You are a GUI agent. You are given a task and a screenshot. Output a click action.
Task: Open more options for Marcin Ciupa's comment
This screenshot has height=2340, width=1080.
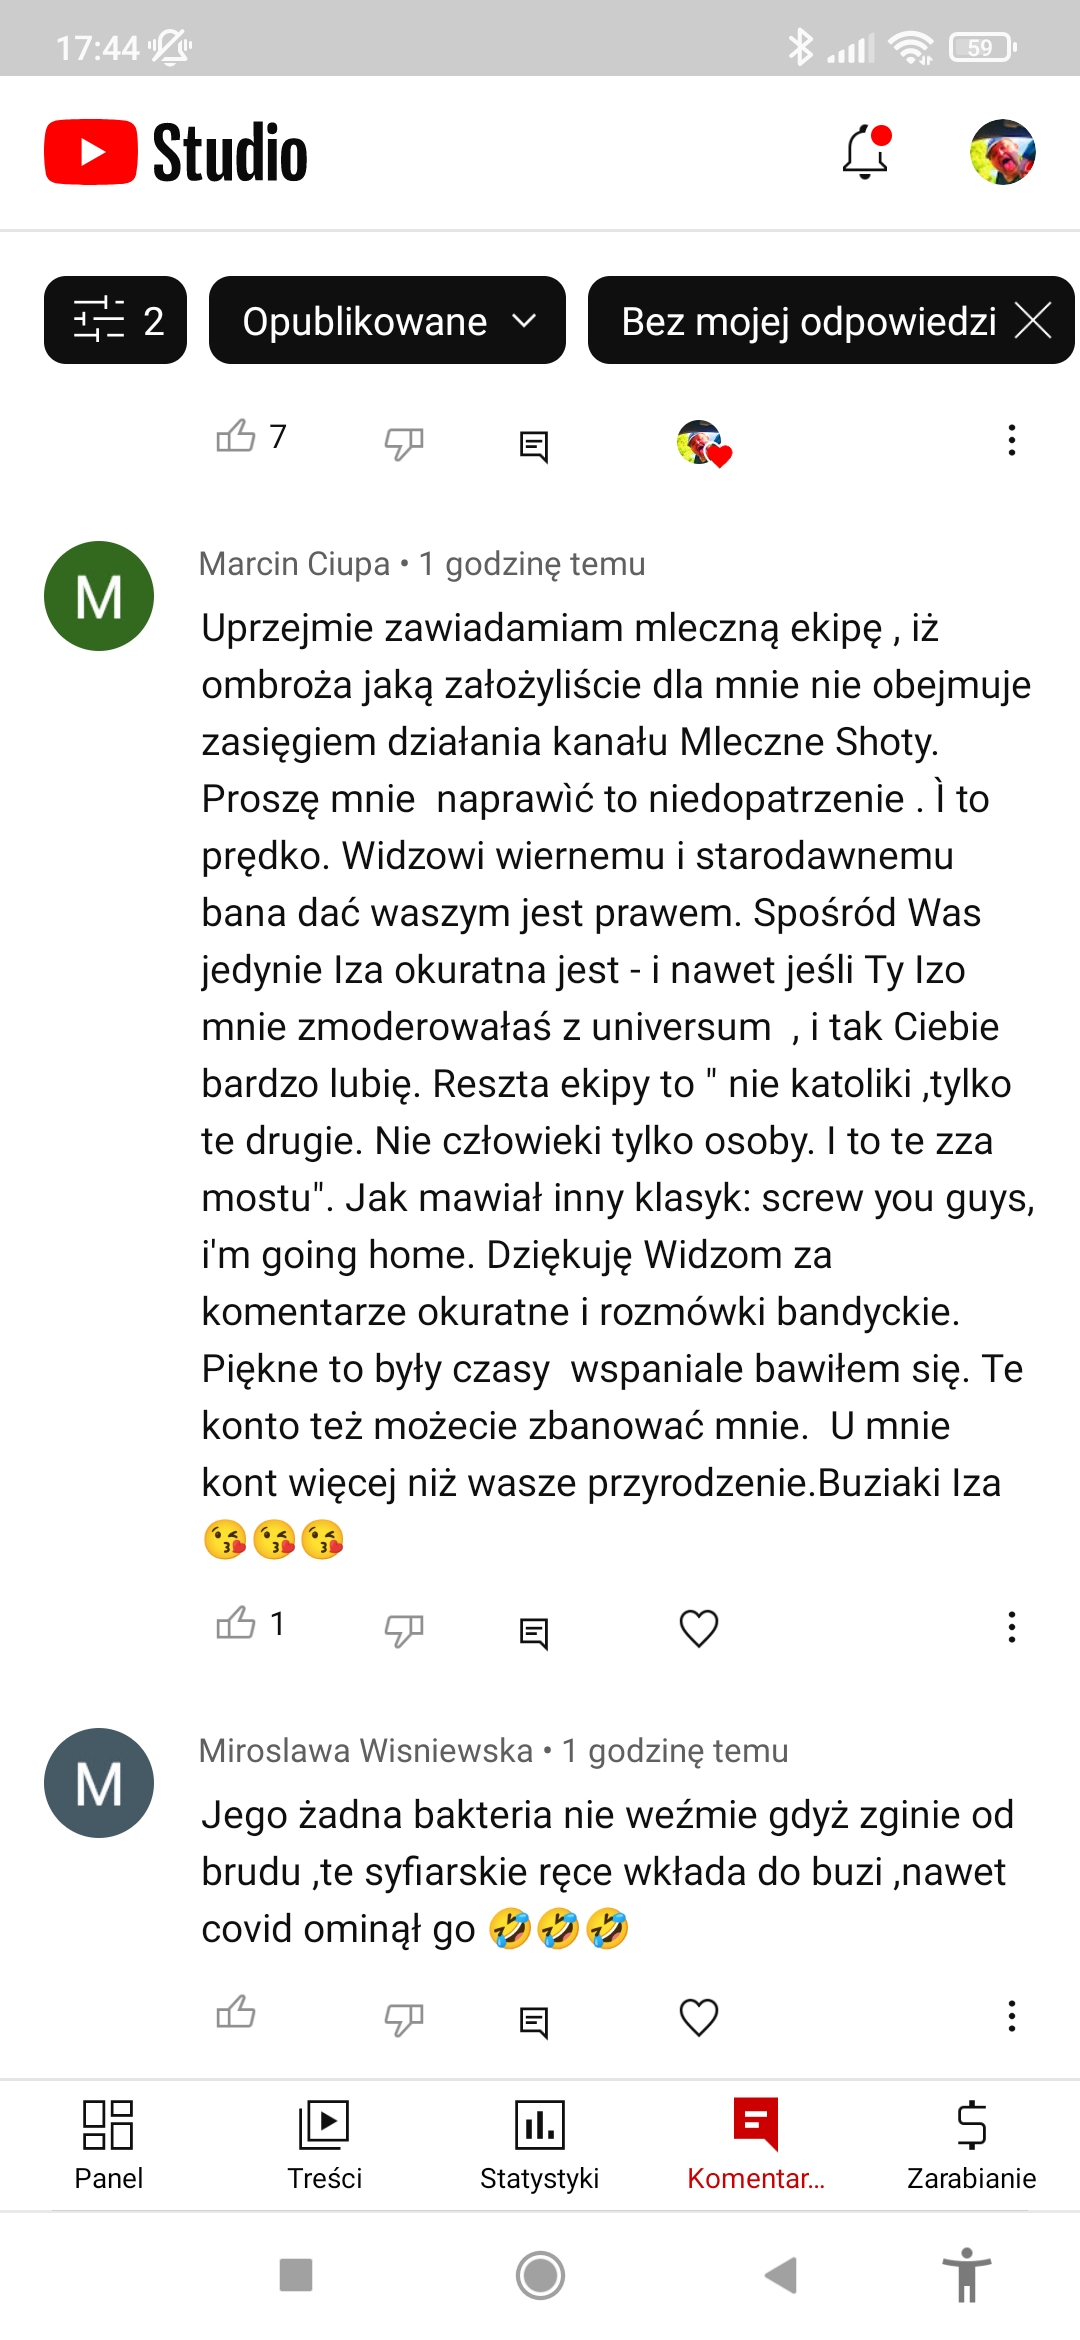pos(1012,1627)
